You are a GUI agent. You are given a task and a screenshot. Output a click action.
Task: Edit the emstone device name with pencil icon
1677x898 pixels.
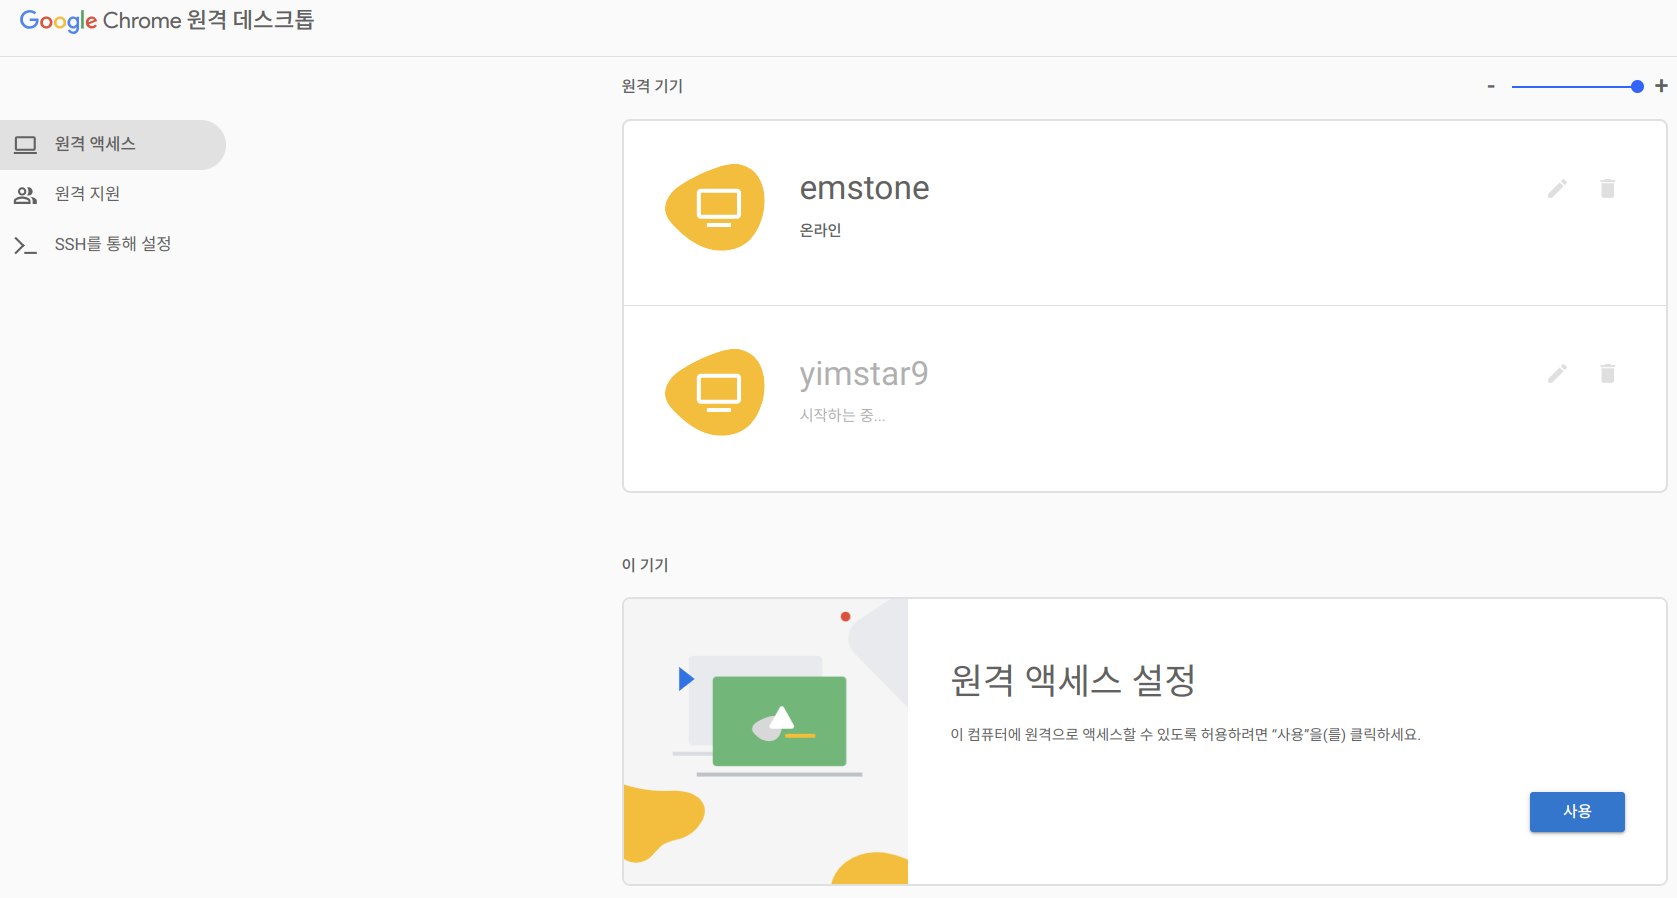pos(1557,188)
